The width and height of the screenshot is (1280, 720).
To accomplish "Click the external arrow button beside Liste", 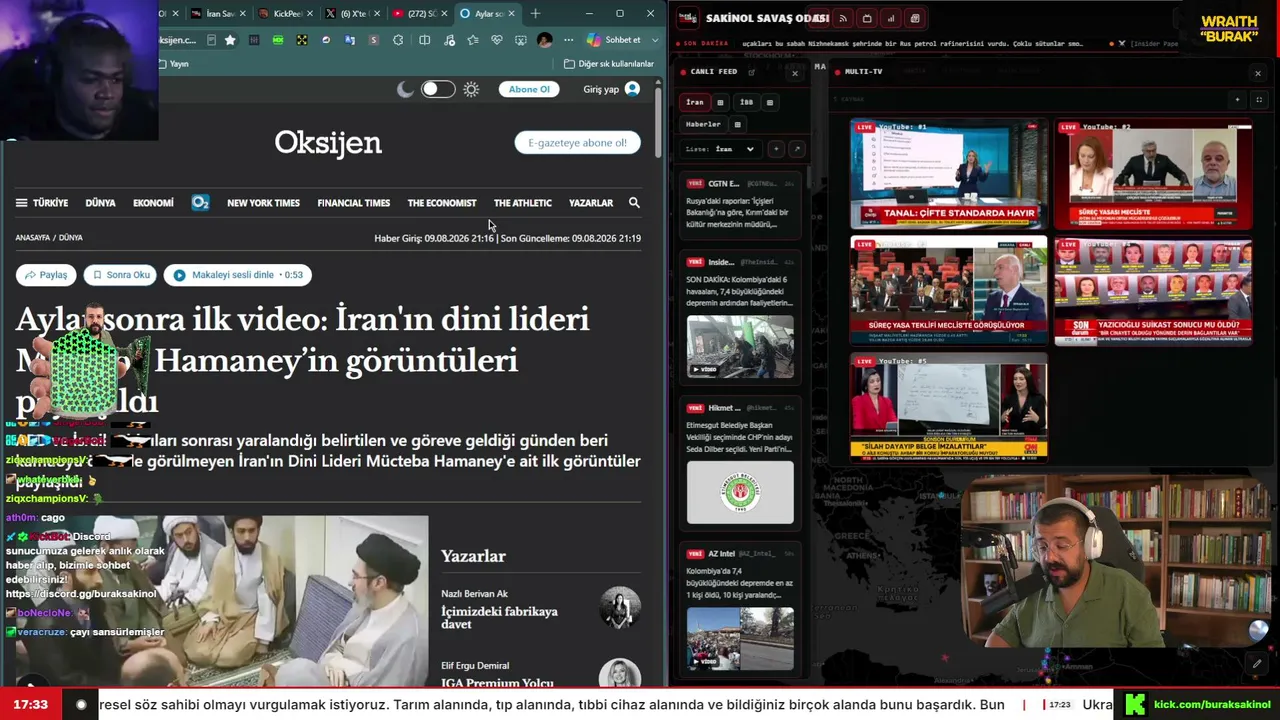I will [797, 149].
